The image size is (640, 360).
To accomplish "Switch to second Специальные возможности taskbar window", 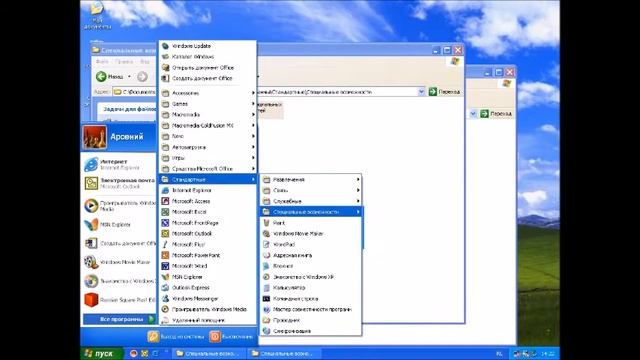I will pos(284,353).
